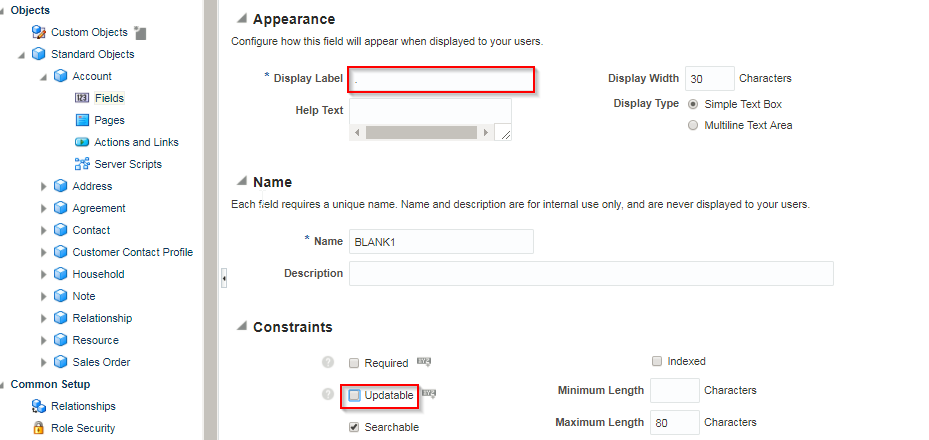Click the Relationships icon in Common Setup

39,406
